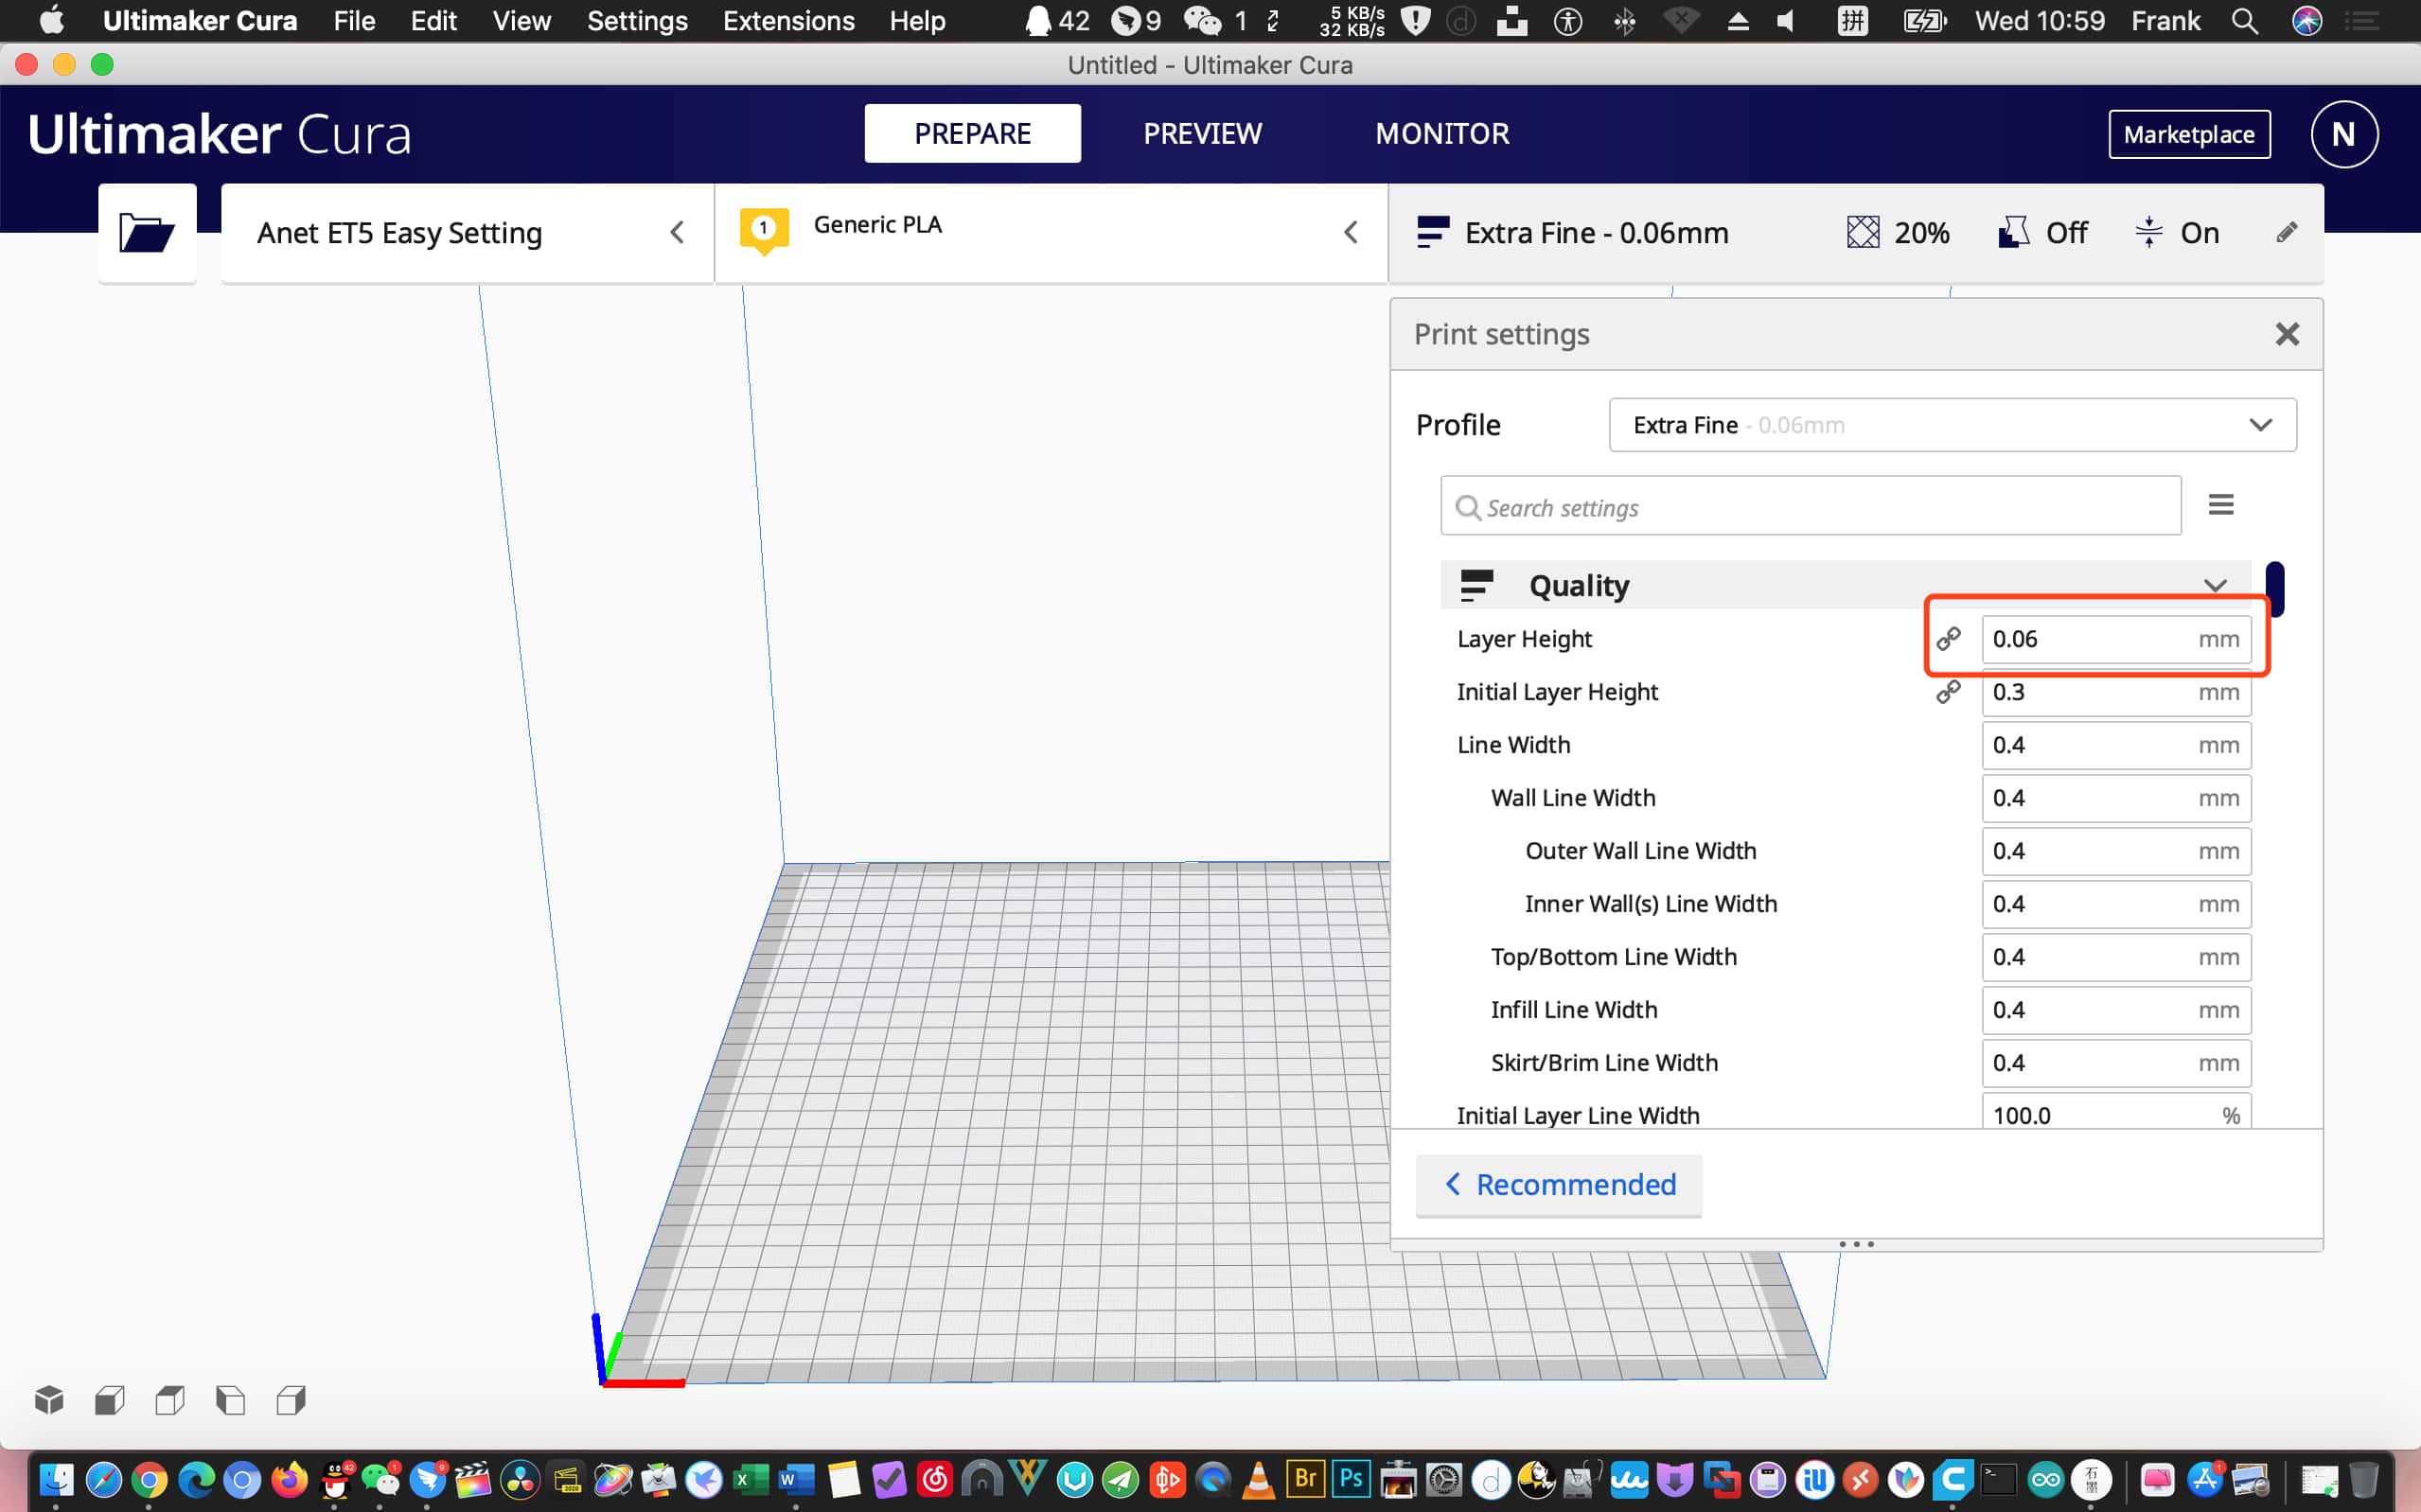
Task: Open the settings visibility hamburger menu
Action: 2220,505
